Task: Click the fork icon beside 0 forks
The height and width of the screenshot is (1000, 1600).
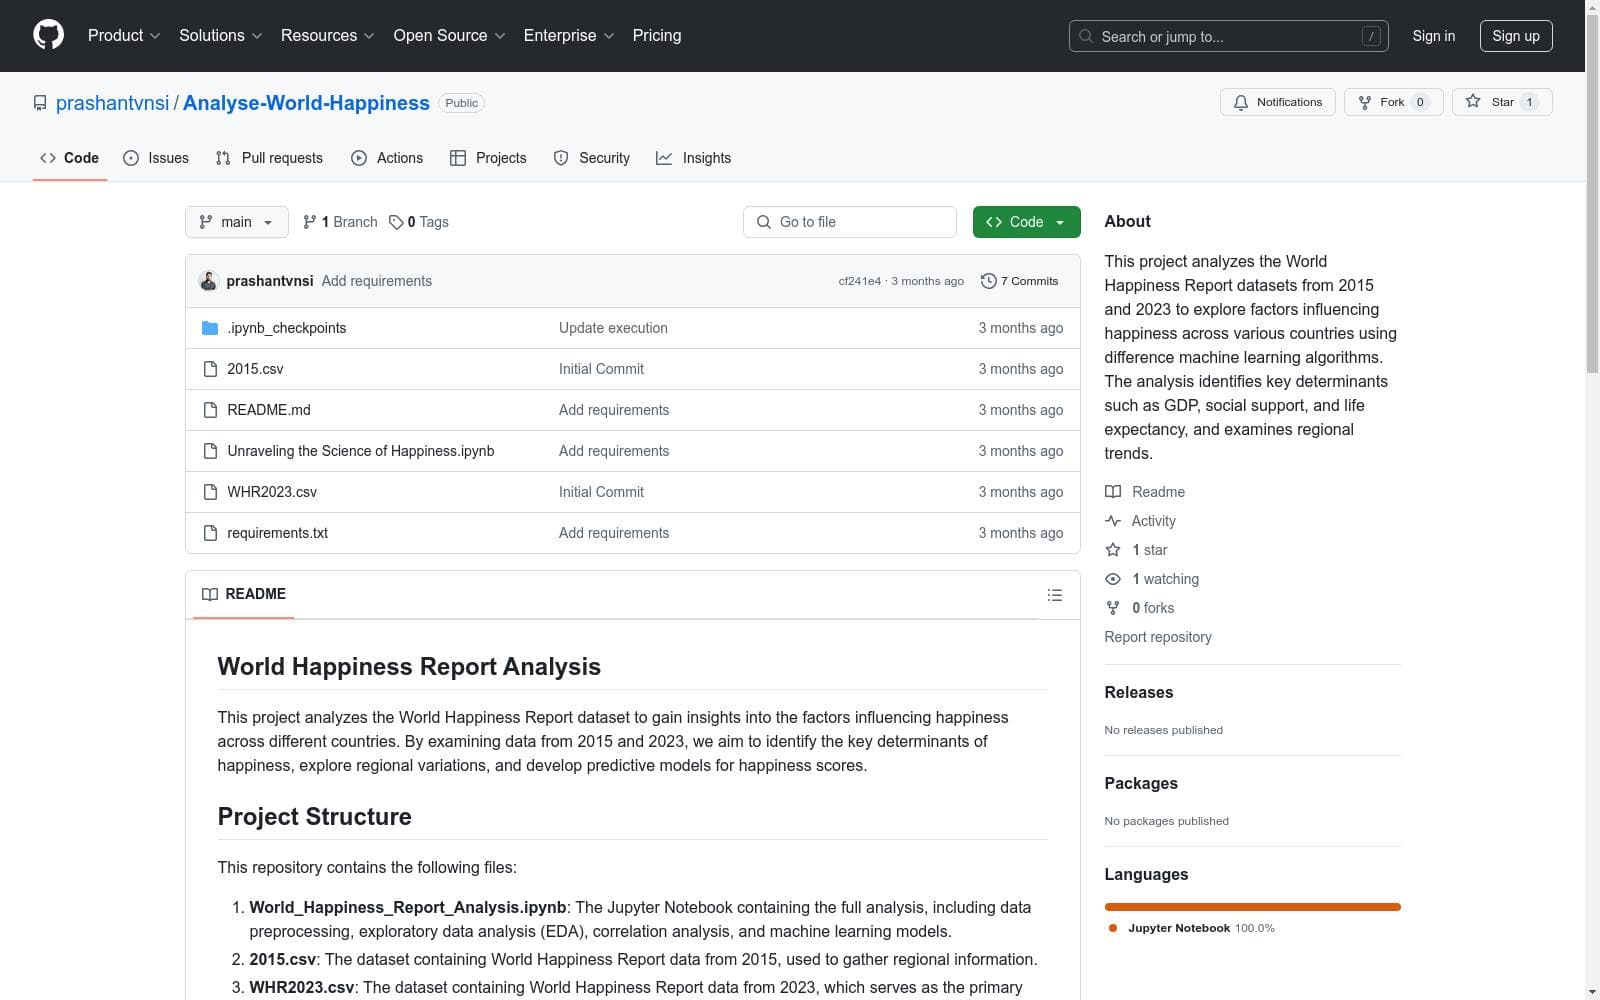Action: coord(1113,608)
